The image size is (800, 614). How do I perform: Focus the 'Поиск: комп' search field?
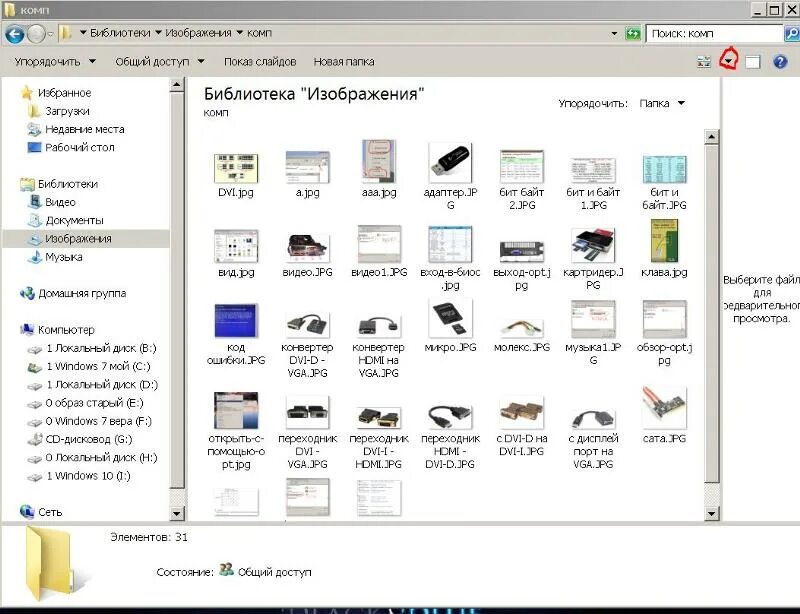(714, 34)
